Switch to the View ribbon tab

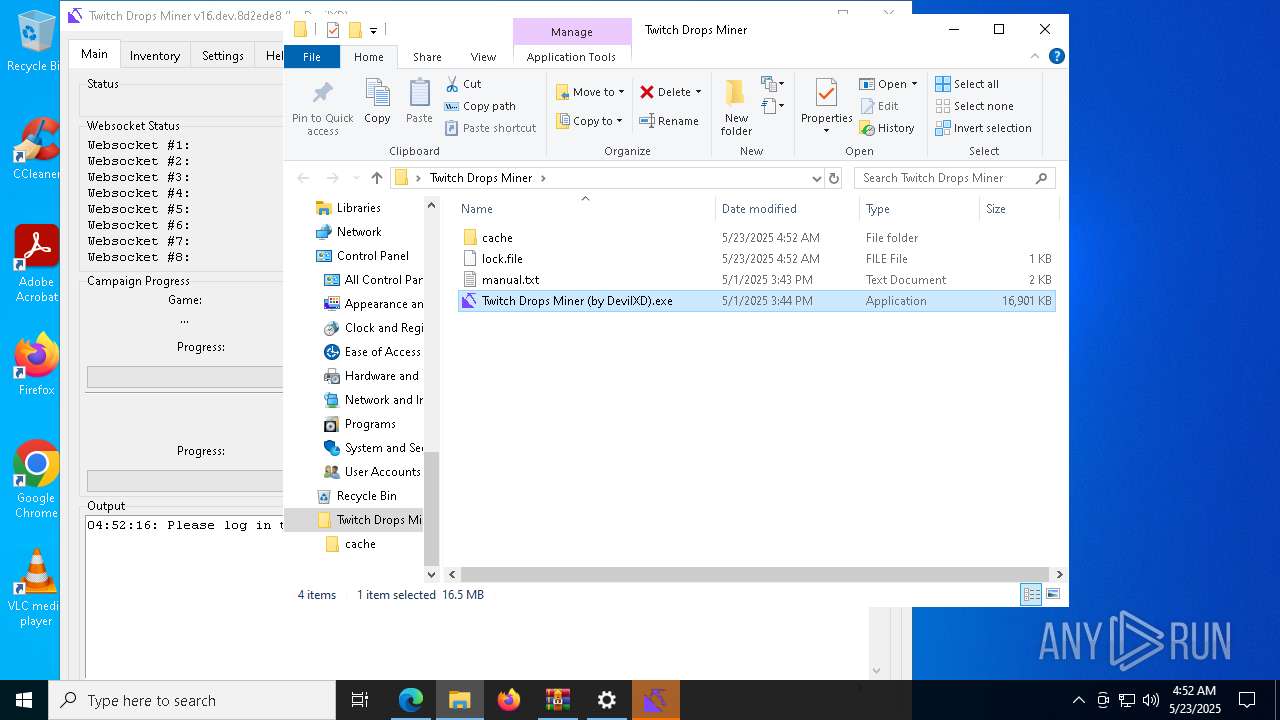(x=483, y=57)
